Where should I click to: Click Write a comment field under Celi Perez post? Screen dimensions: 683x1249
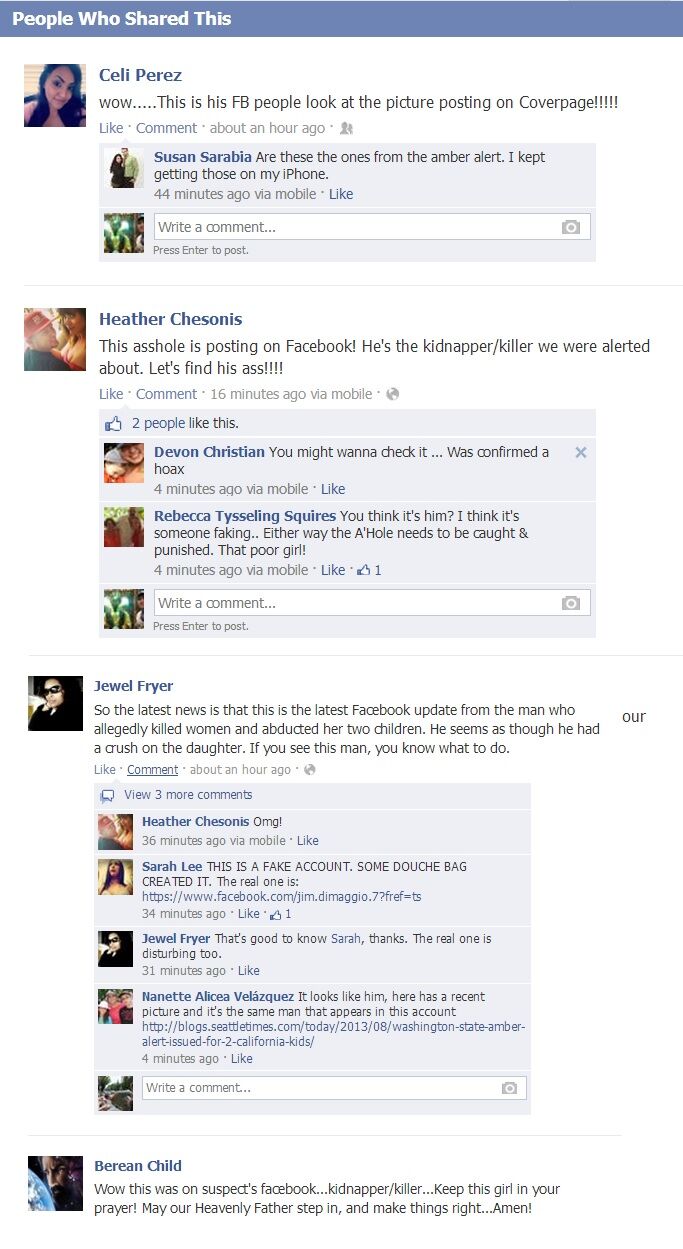click(371, 227)
